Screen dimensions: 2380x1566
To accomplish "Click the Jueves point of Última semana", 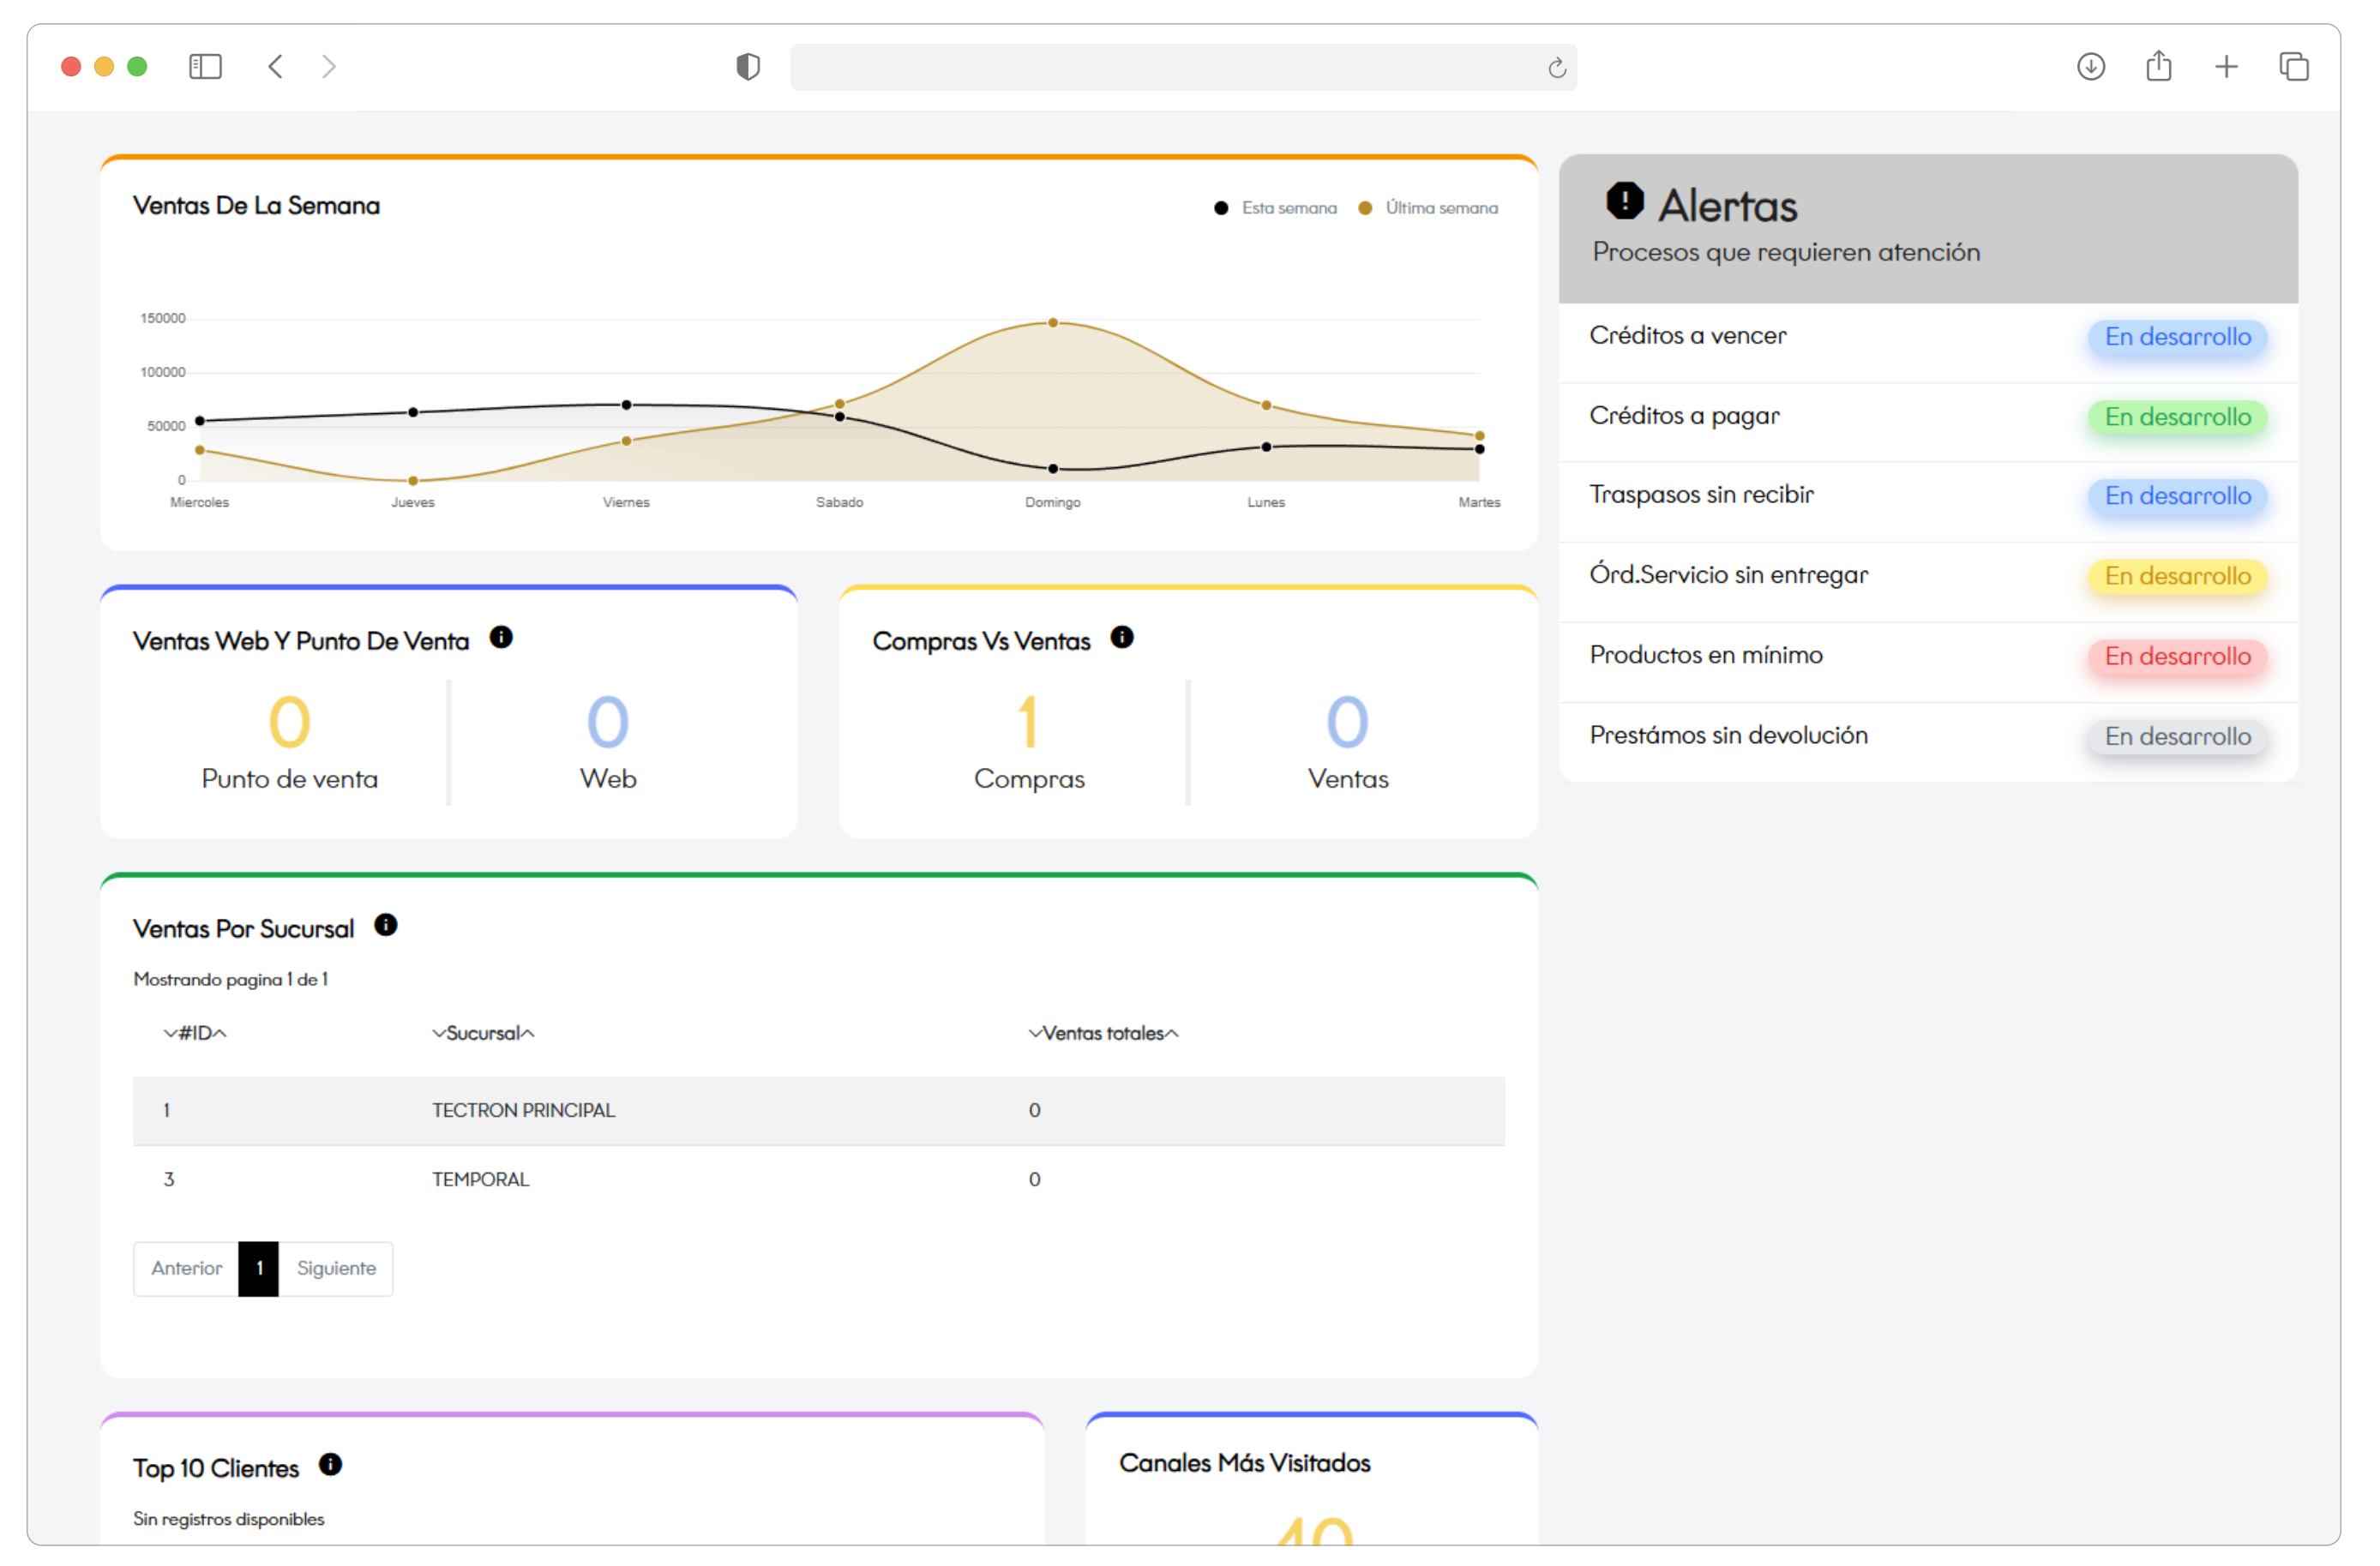I will pyautogui.click(x=413, y=481).
